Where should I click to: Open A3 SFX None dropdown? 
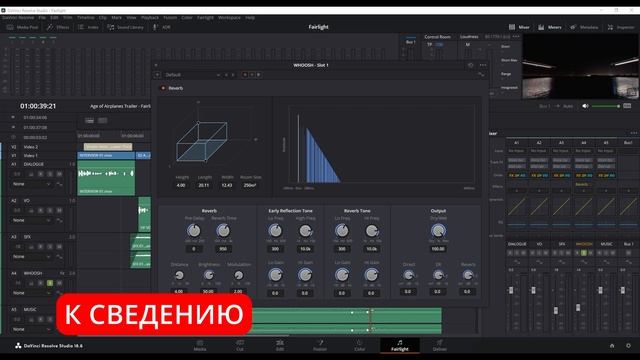(x=31, y=257)
